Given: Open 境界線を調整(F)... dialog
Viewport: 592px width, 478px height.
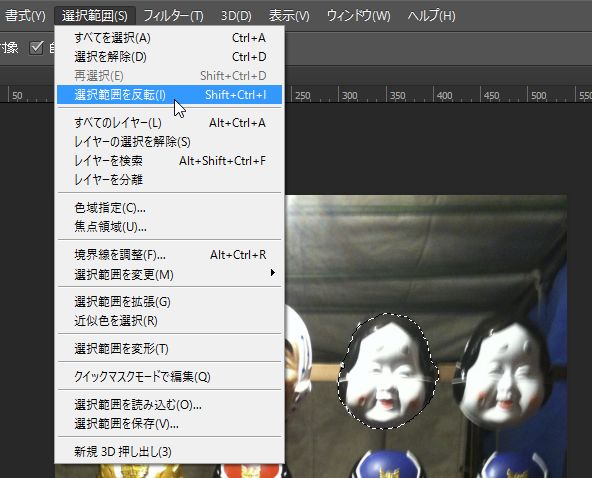Looking at the screenshot, I should coord(170,255).
